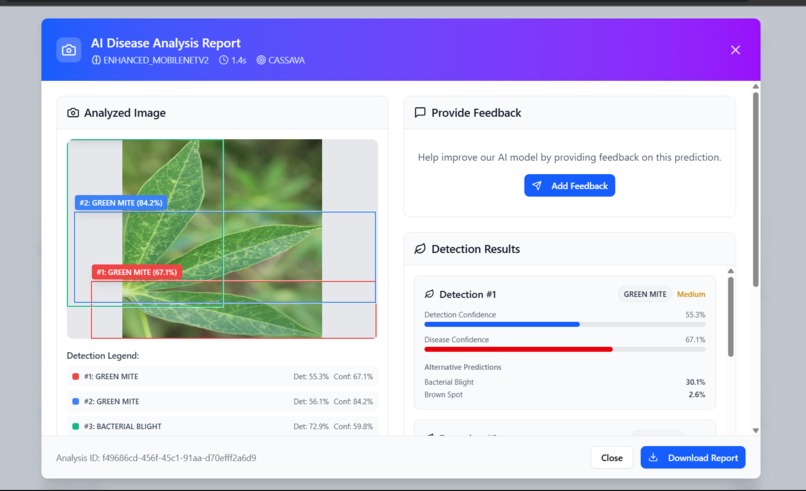Click the blue swatch for #2: GREEN MITE
The image size is (806, 491).
coord(76,401)
